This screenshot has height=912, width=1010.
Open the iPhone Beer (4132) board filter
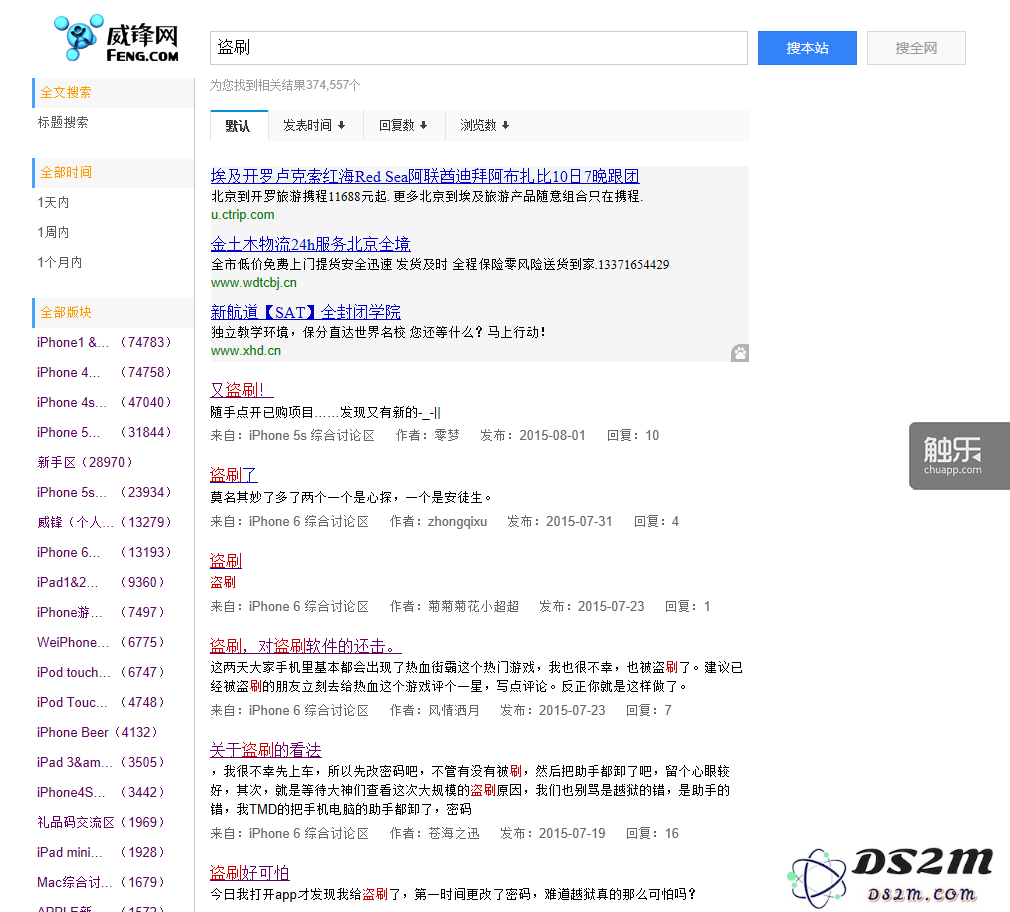point(97,732)
